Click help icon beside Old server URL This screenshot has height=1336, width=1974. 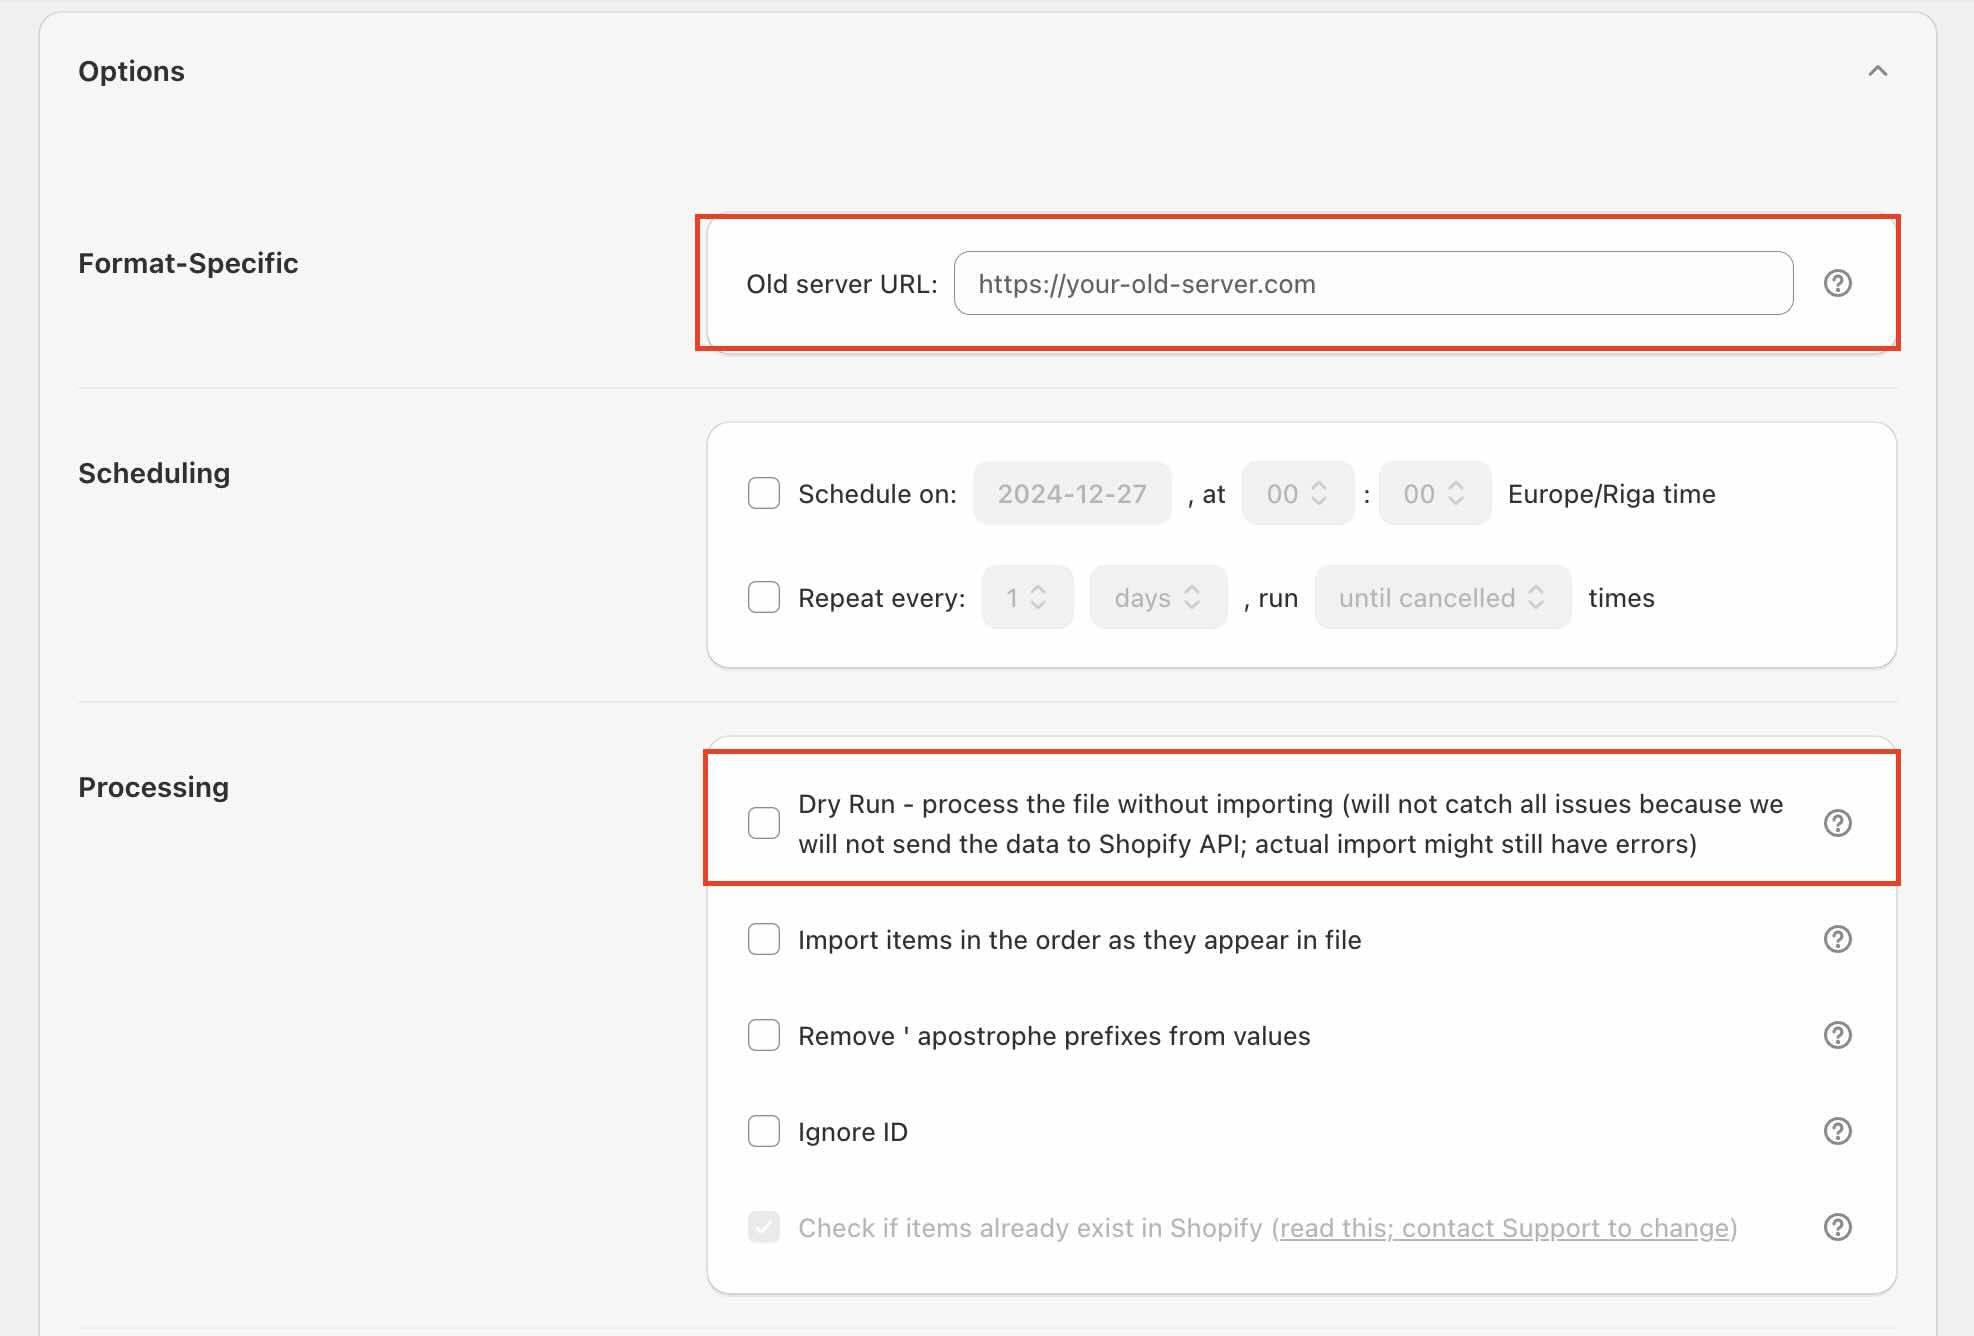(x=1837, y=284)
